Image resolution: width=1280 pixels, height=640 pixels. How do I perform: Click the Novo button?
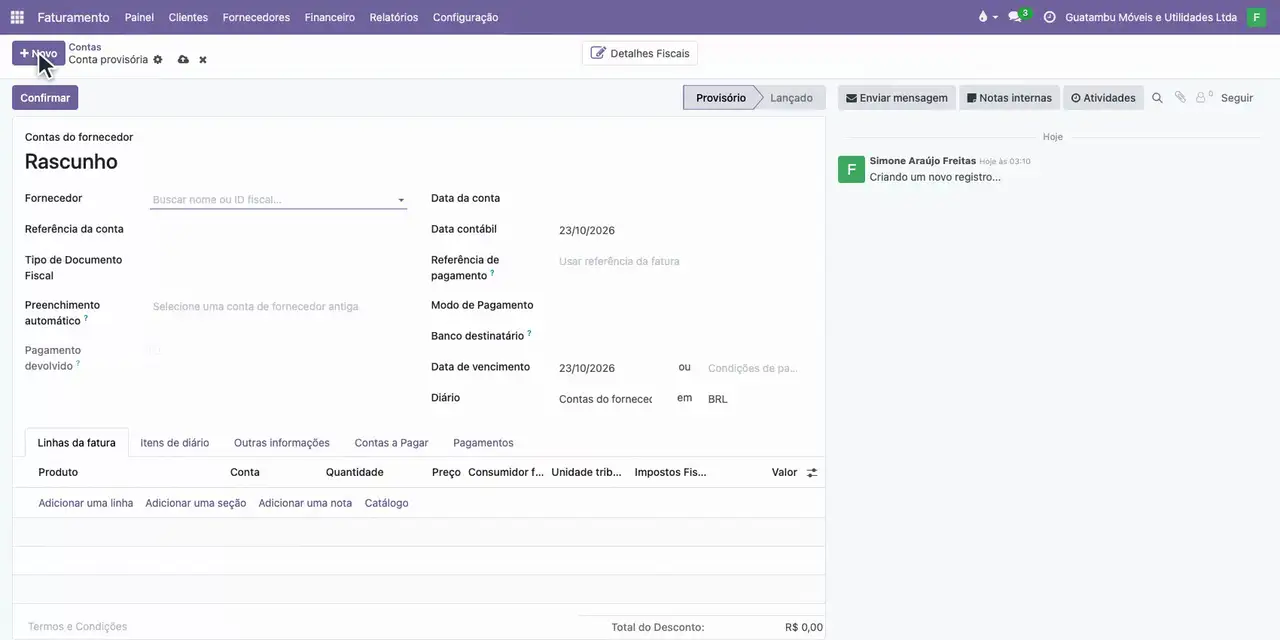coord(38,53)
